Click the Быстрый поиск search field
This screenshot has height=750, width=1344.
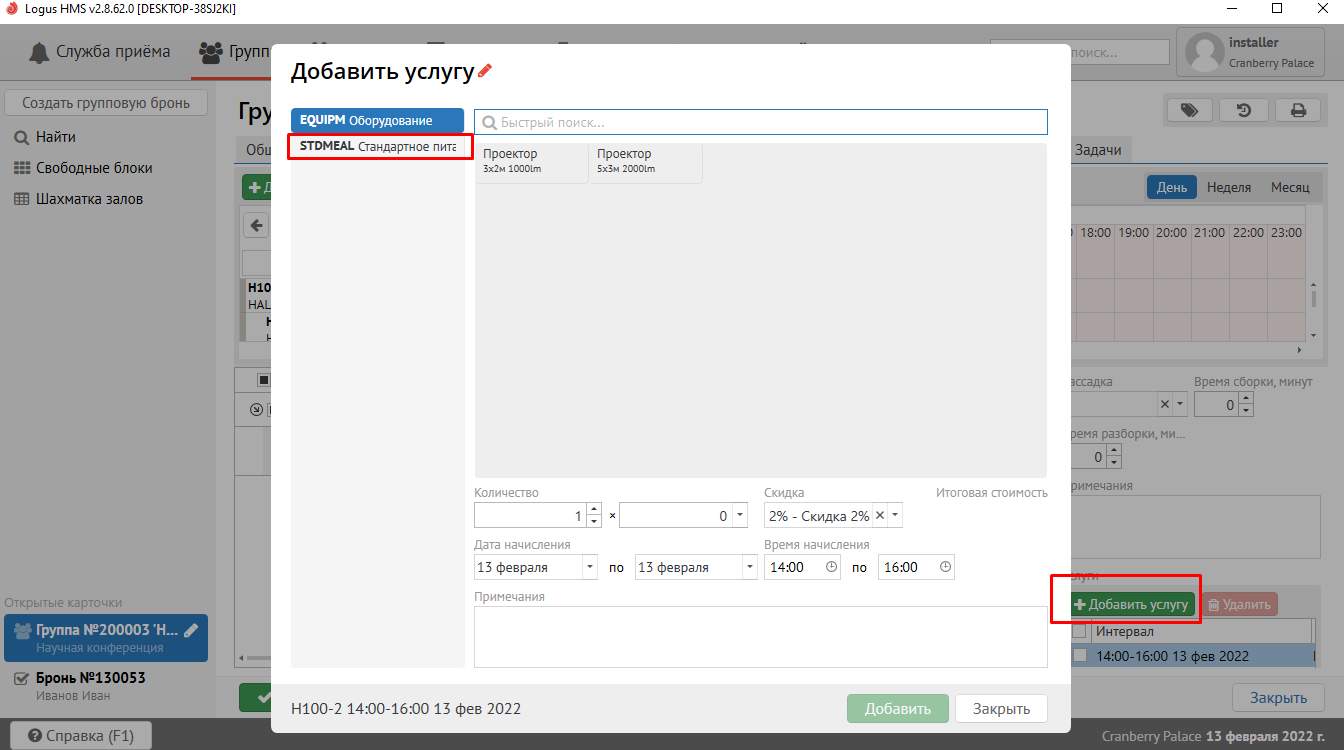(x=761, y=122)
